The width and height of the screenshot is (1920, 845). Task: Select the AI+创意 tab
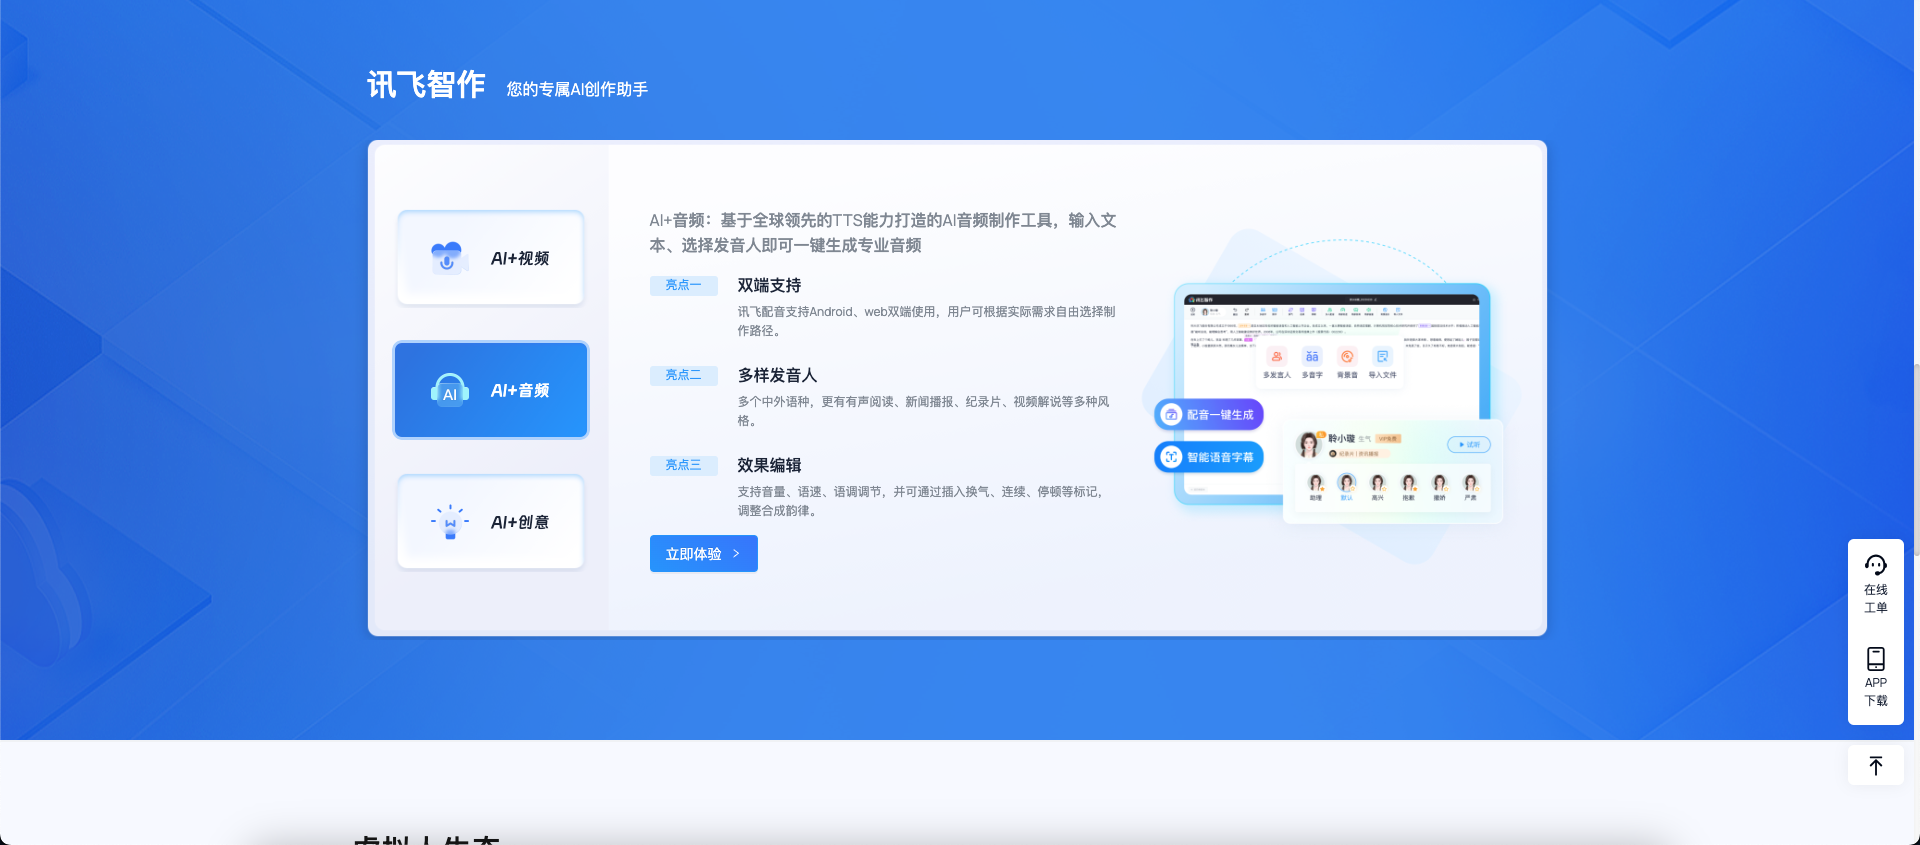click(490, 522)
